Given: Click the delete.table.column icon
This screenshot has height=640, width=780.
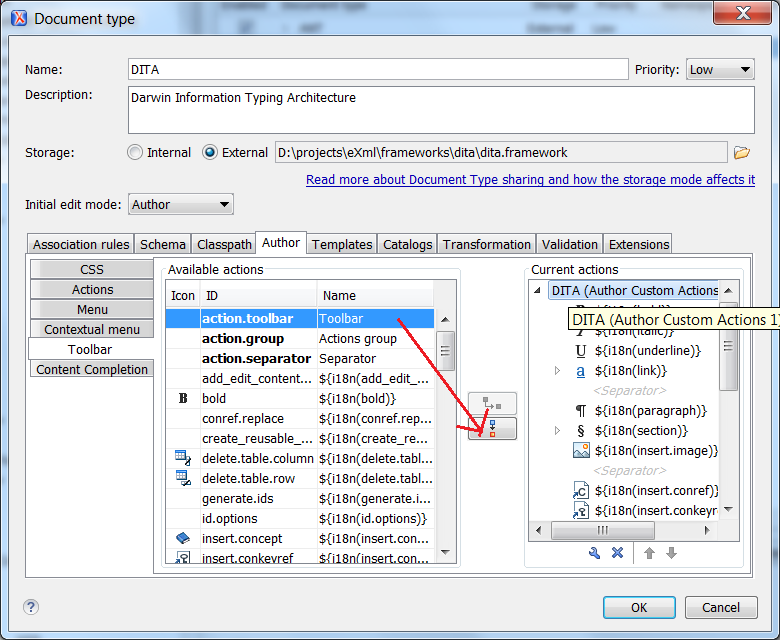Looking at the screenshot, I should 183,457.
